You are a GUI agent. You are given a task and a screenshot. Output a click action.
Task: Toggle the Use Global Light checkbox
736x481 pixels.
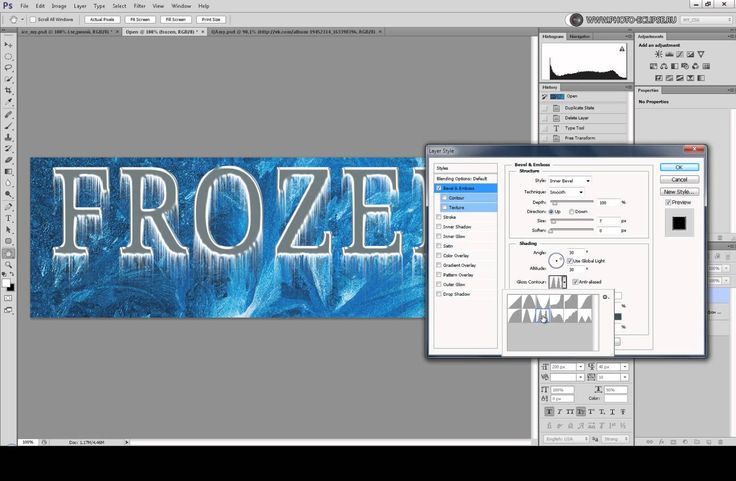tap(570, 261)
